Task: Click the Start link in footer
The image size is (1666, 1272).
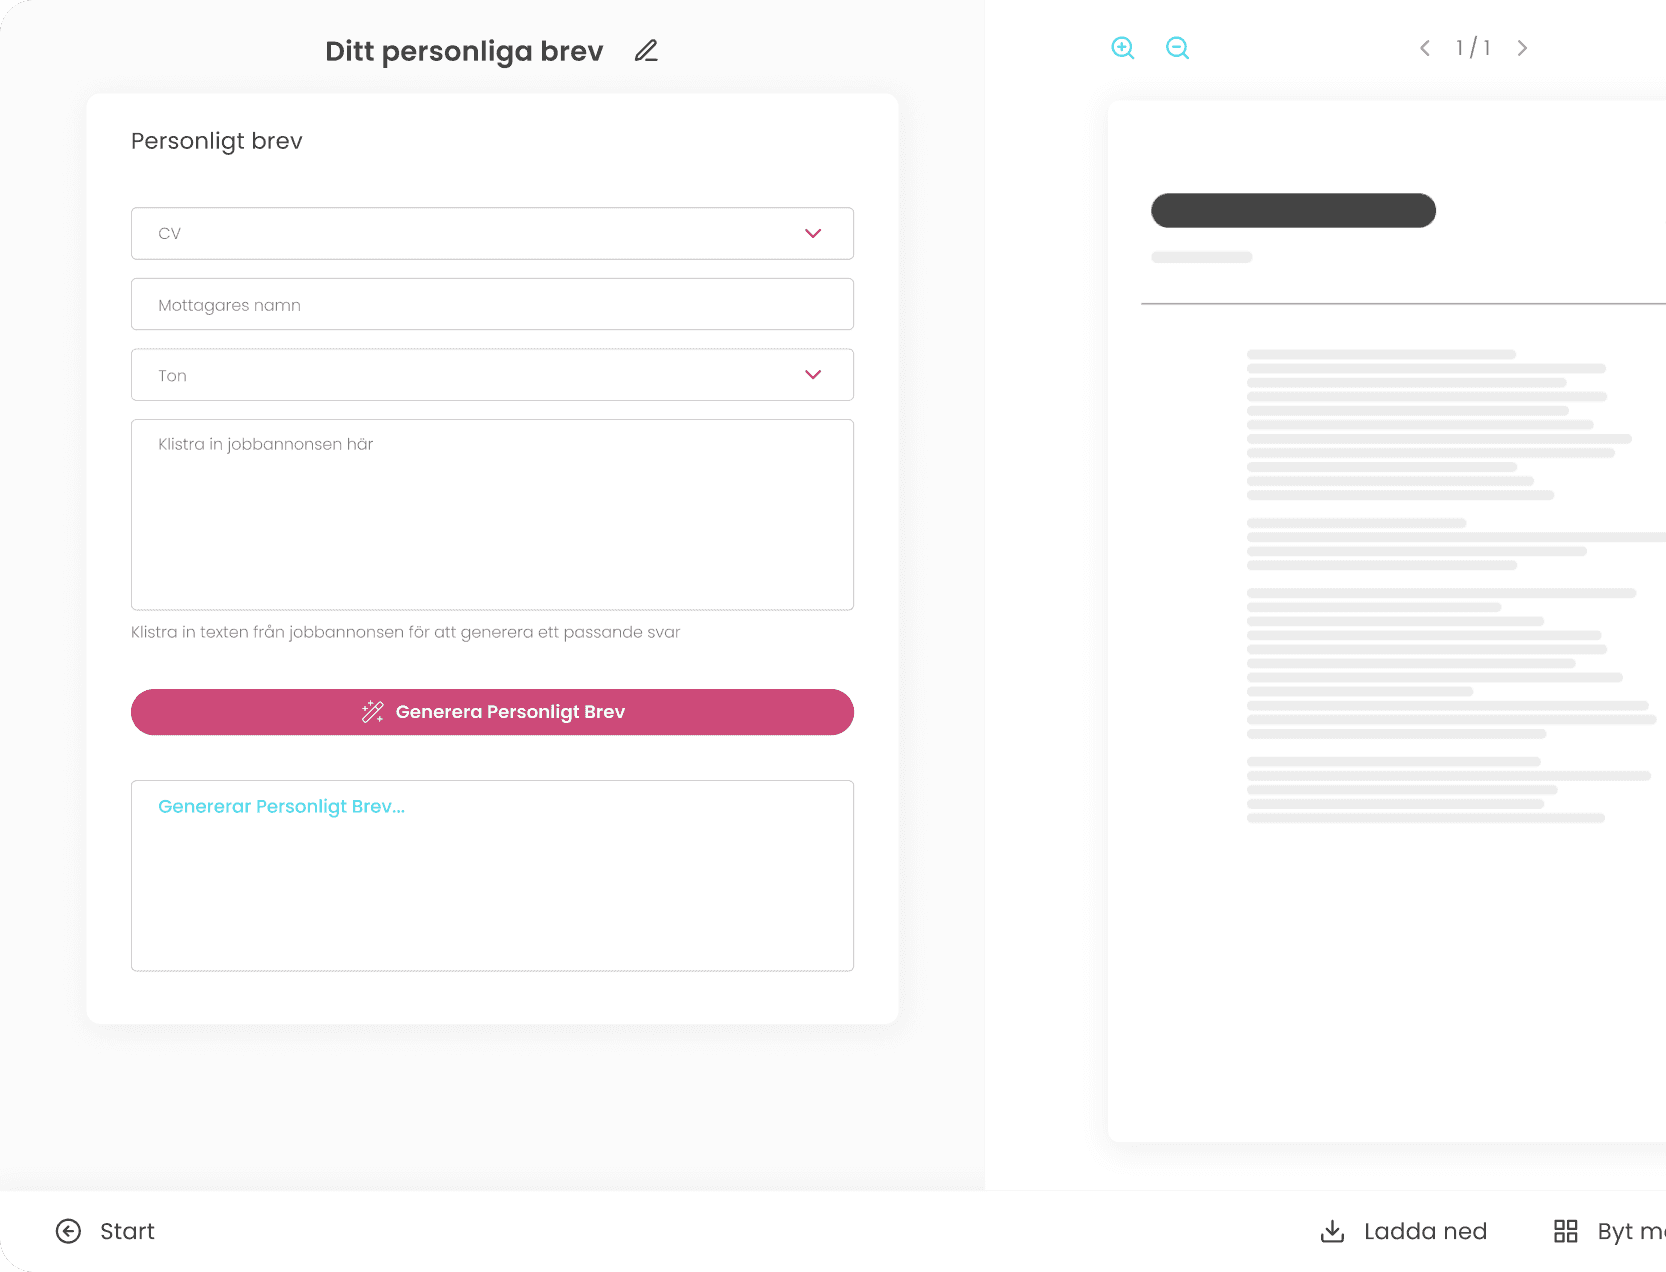Action: 127,1231
